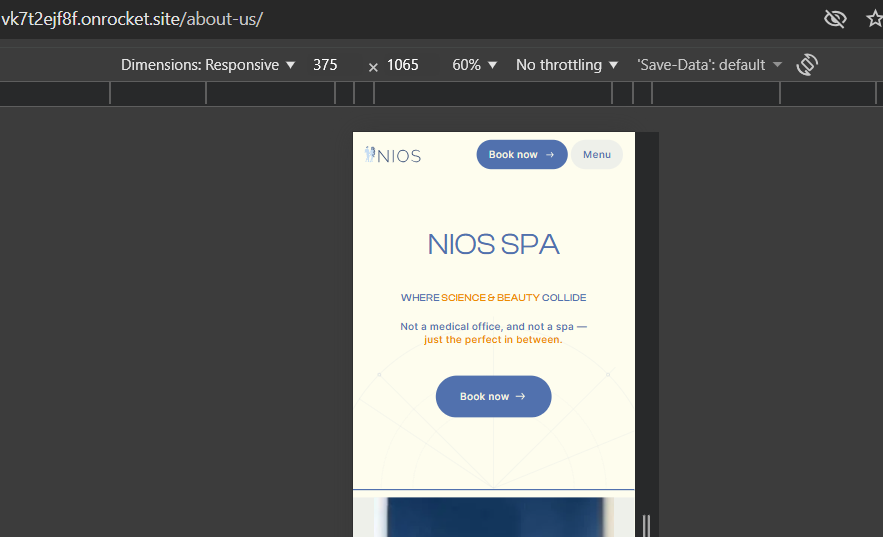Click the blue image at the page bottom
The height and width of the screenshot is (537, 883).
pyautogui.click(x=493, y=516)
